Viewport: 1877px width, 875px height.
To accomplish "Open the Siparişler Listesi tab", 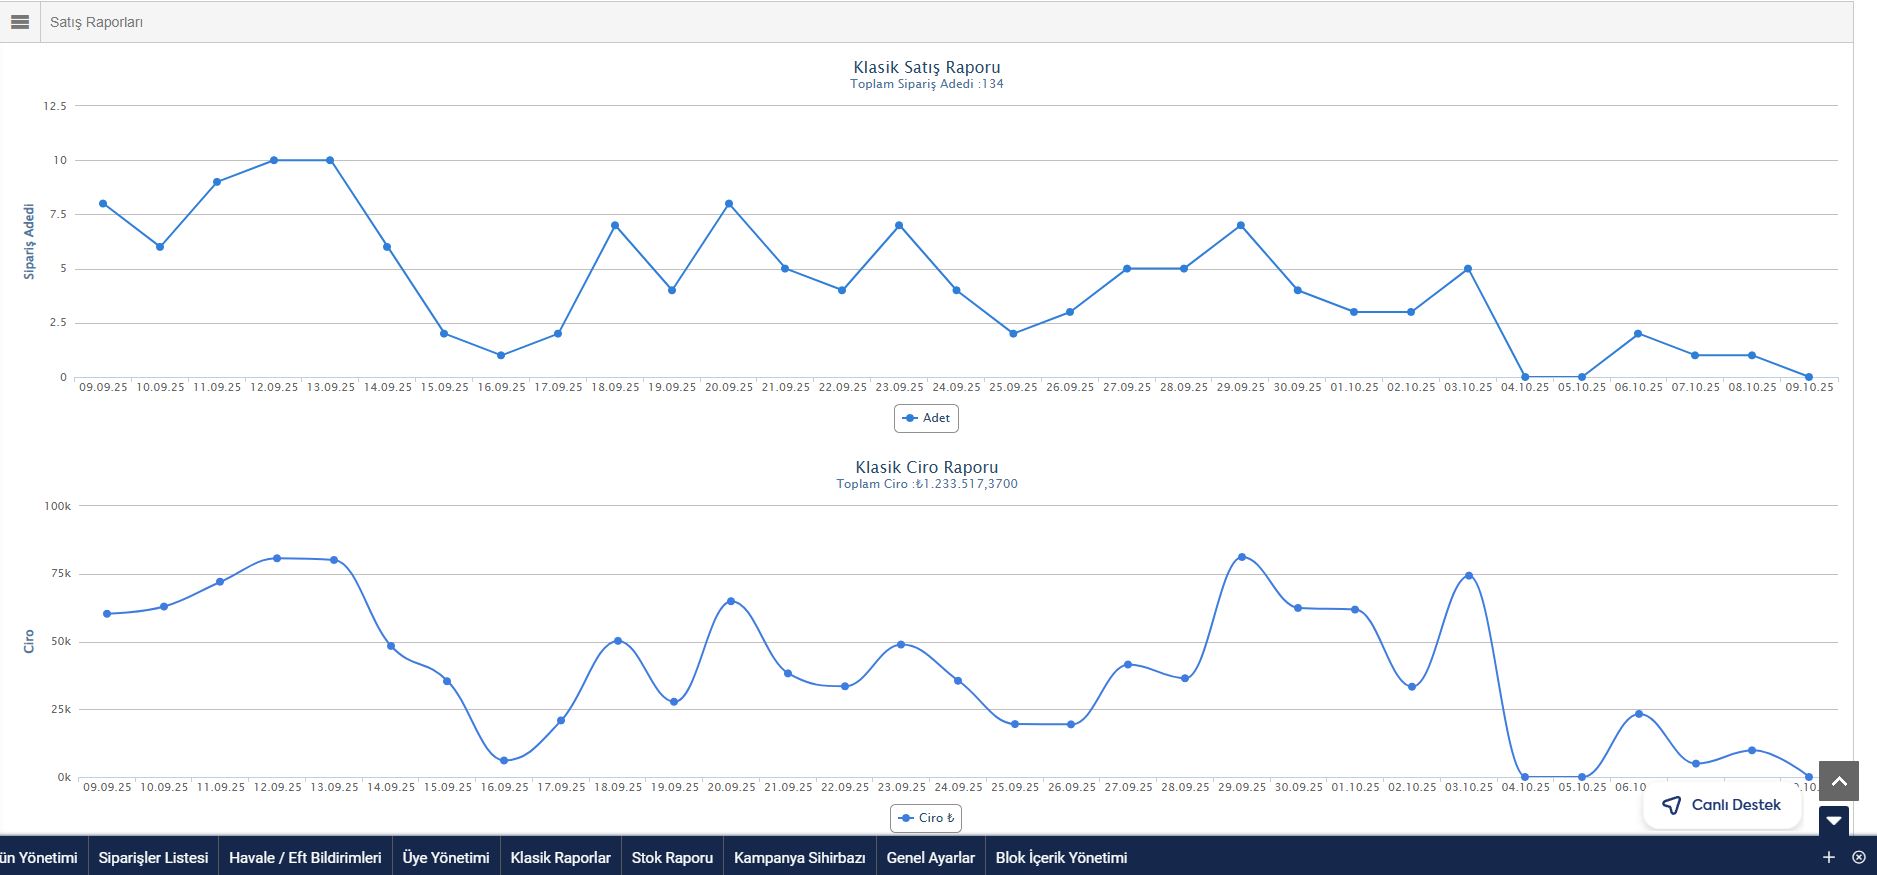I will (x=153, y=857).
